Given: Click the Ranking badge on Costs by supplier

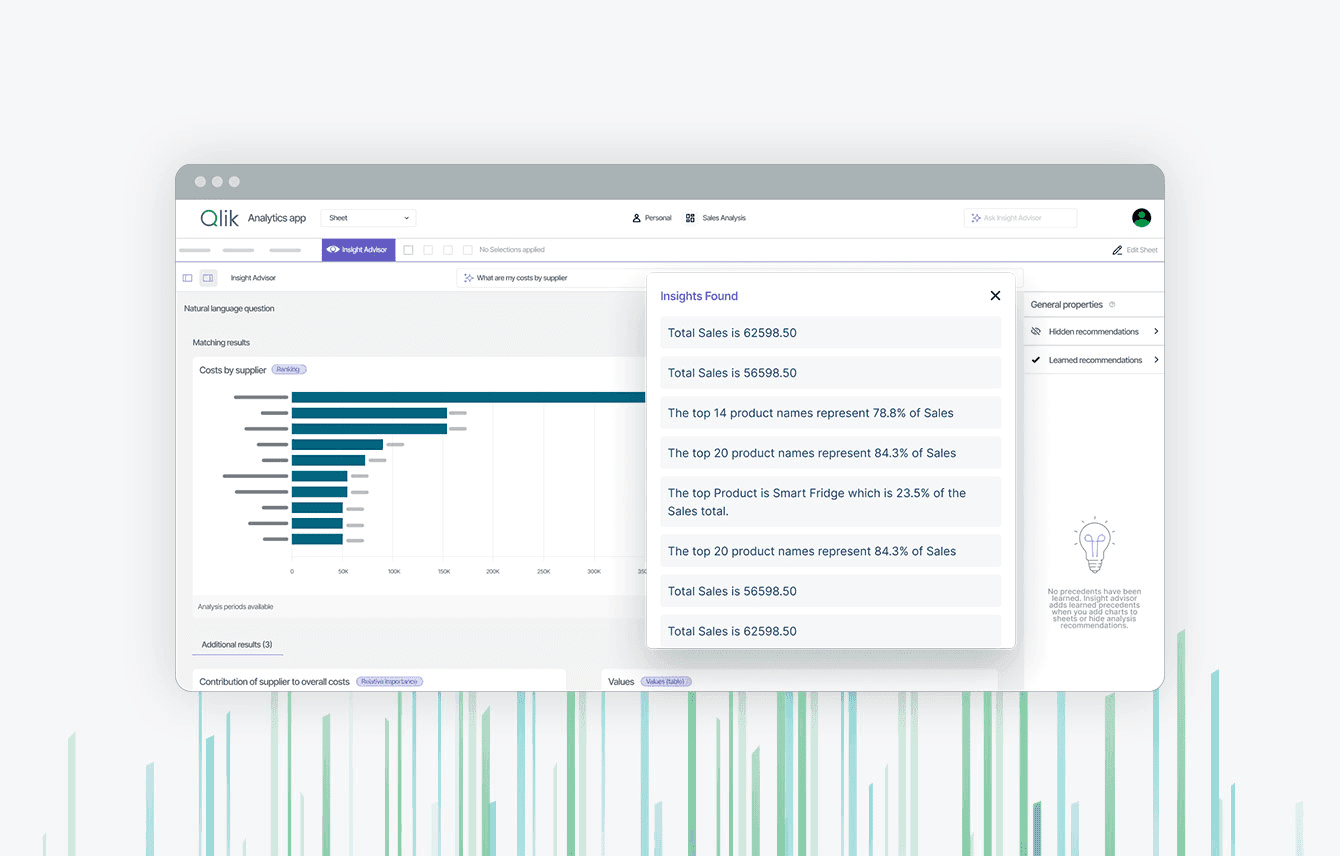Looking at the screenshot, I should pyautogui.click(x=288, y=369).
